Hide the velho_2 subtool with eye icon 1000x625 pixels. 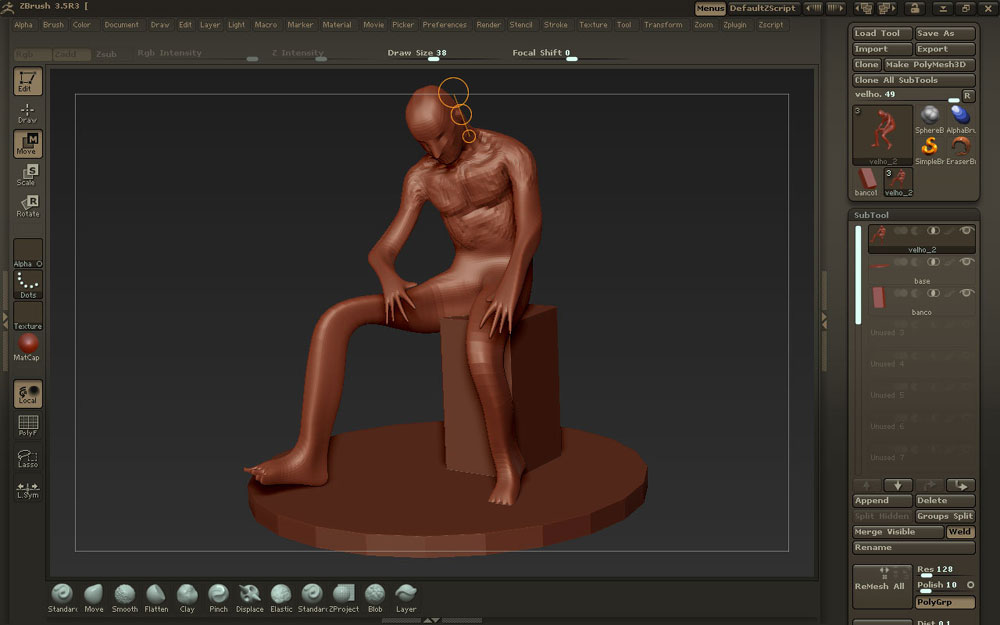(x=966, y=230)
